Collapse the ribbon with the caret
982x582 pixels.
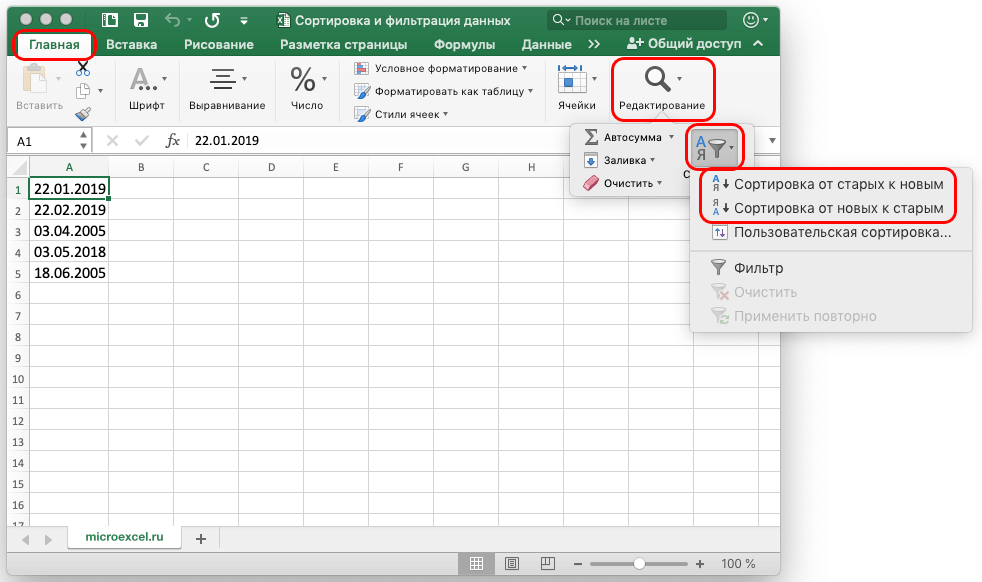pyautogui.click(x=758, y=44)
